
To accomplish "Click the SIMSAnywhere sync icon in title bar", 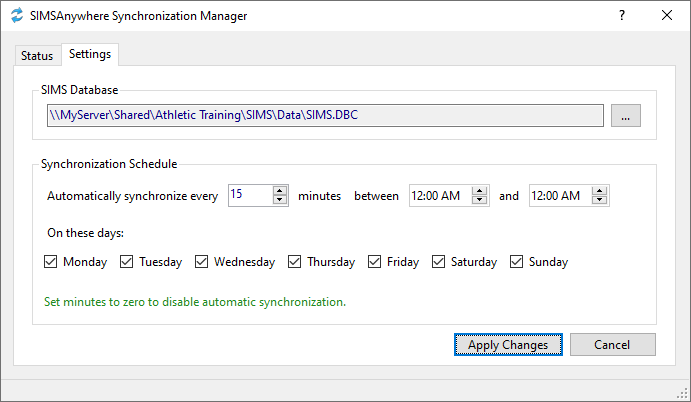I will point(17,15).
